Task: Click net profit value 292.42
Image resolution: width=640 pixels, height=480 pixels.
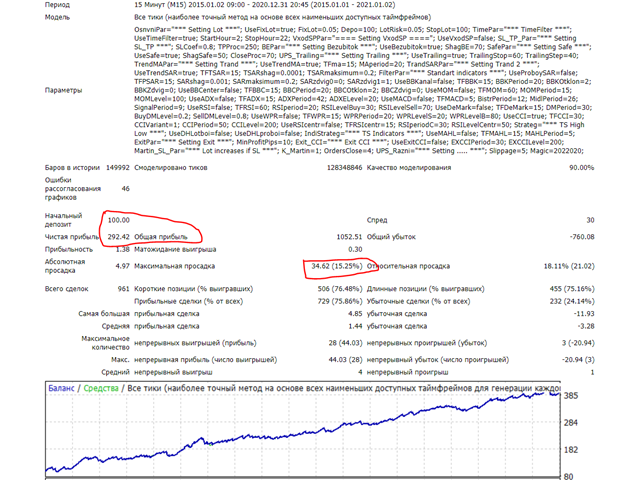Action: click(x=118, y=237)
